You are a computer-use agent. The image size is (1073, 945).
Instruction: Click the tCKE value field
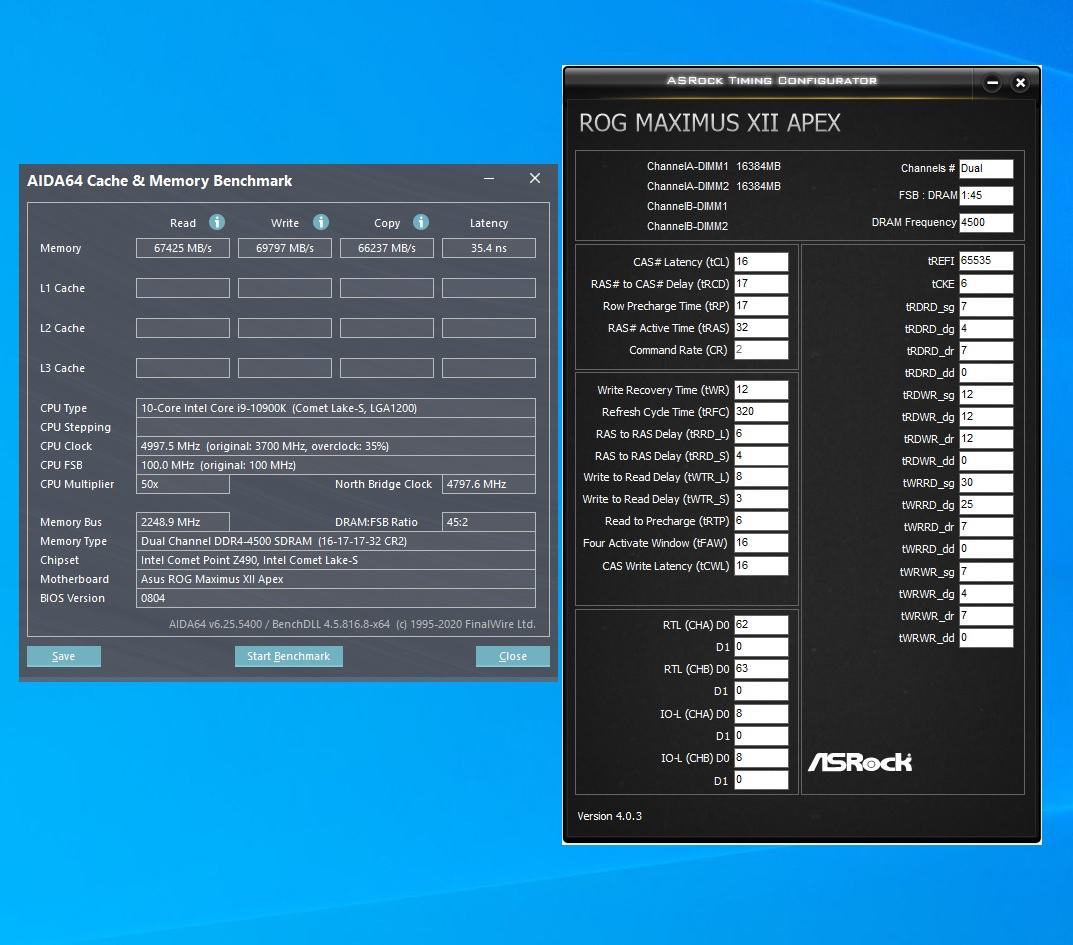(985, 284)
